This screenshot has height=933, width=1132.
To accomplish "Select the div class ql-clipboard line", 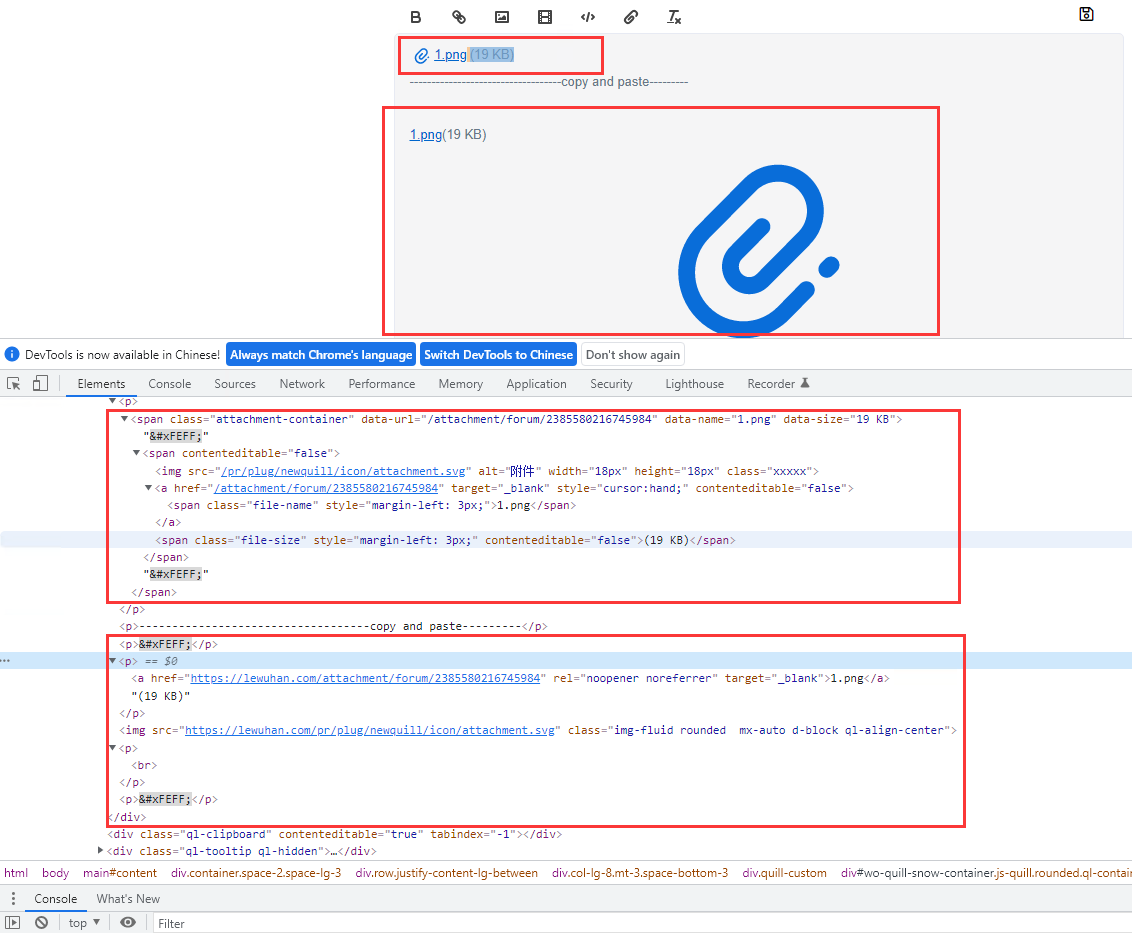I will (335, 834).
